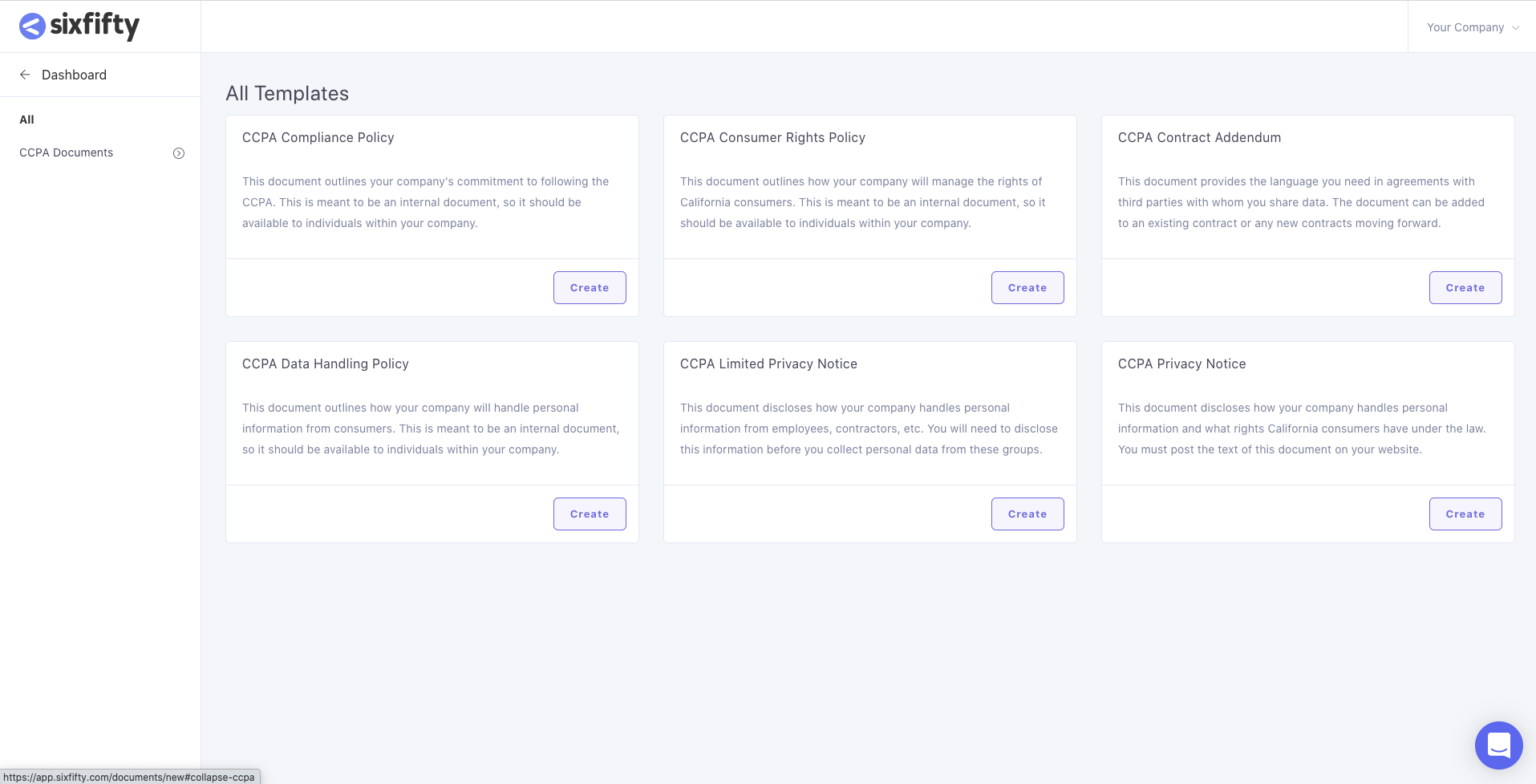Expand CCPA Documents with the circled arrow
The width and height of the screenshot is (1536, 784).
coord(179,153)
